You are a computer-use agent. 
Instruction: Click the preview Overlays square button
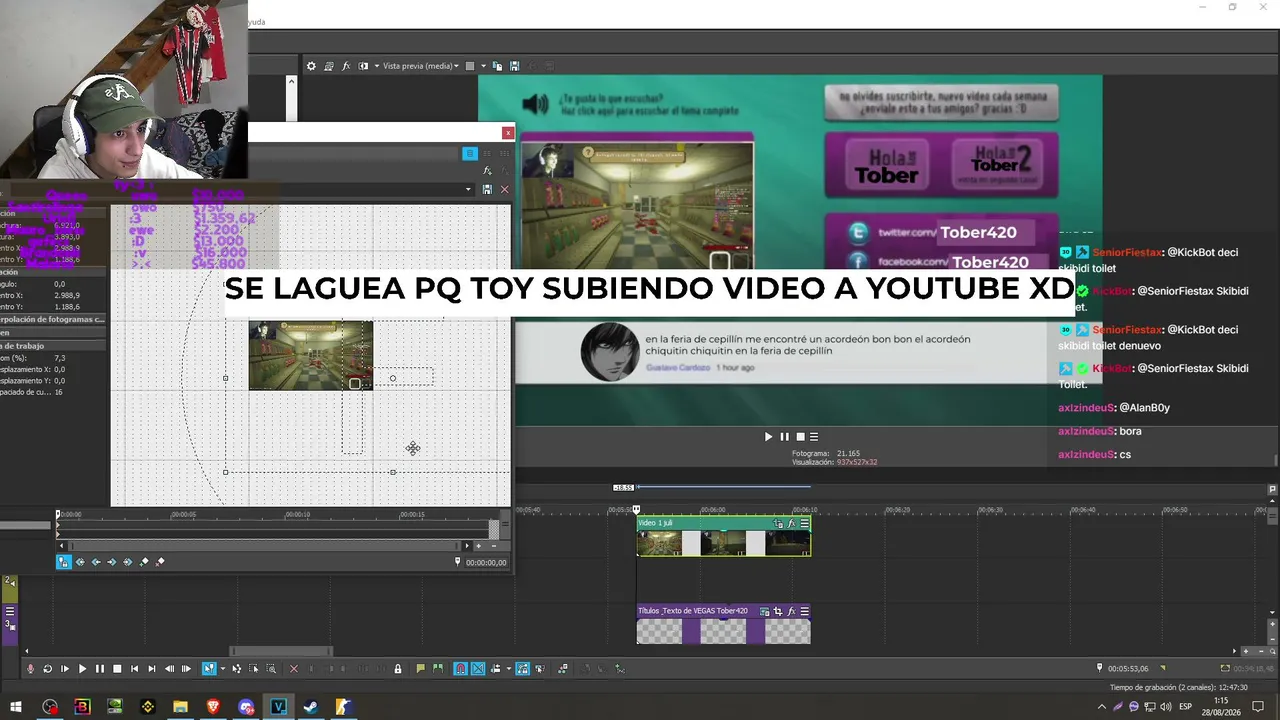(x=470, y=66)
